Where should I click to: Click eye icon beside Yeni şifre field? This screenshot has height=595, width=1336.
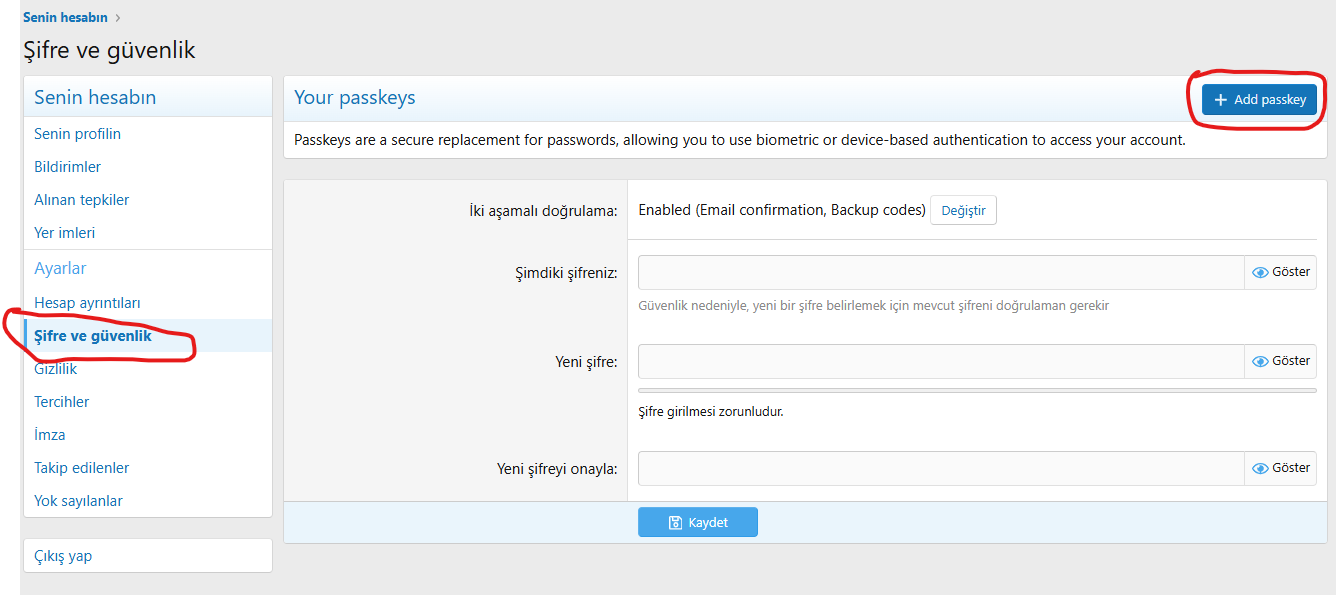[x=1260, y=361]
